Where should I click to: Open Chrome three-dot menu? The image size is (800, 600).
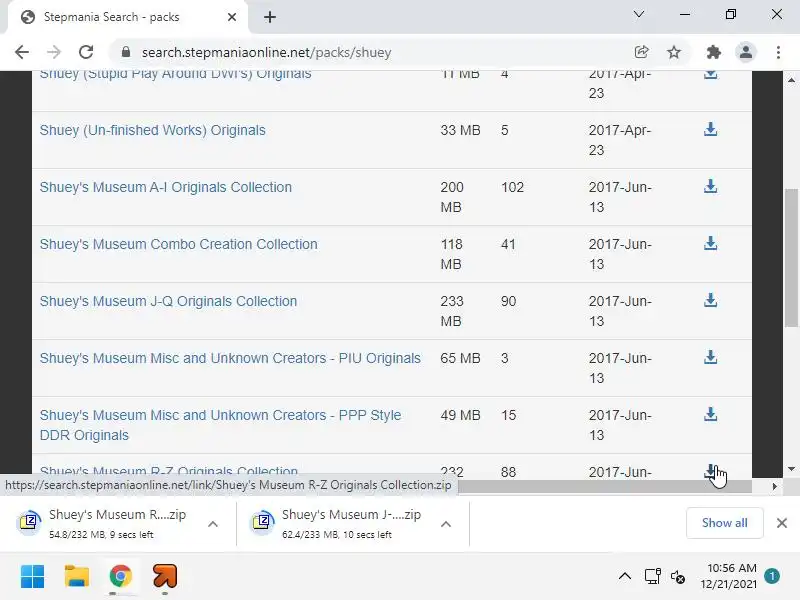pyautogui.click(x=778, y=52)
